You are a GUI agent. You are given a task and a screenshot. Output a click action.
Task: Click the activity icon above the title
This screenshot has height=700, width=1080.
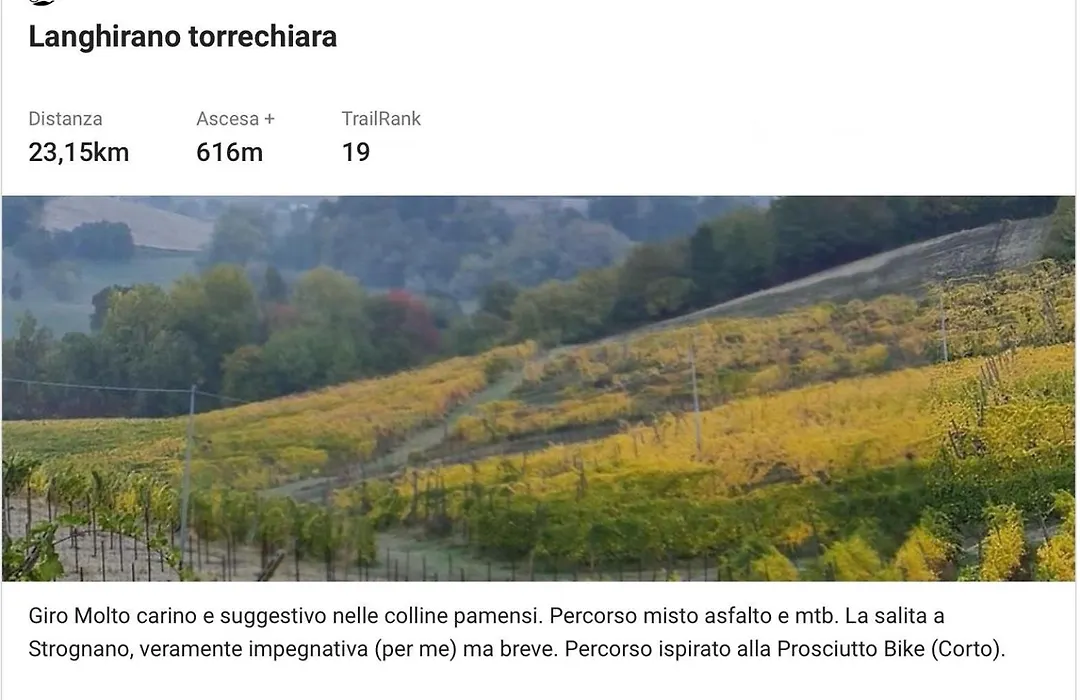click(43, 2)
